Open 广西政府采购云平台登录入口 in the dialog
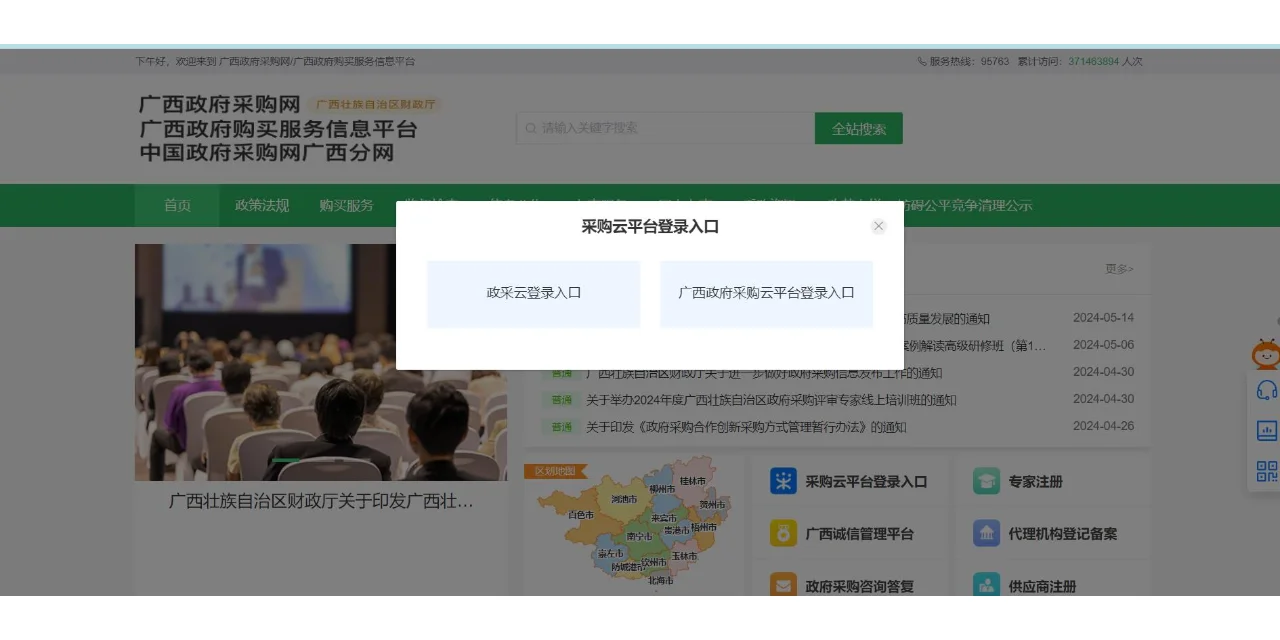Image resolution: width=1280 pixels, height=640 pixels. 766,293
